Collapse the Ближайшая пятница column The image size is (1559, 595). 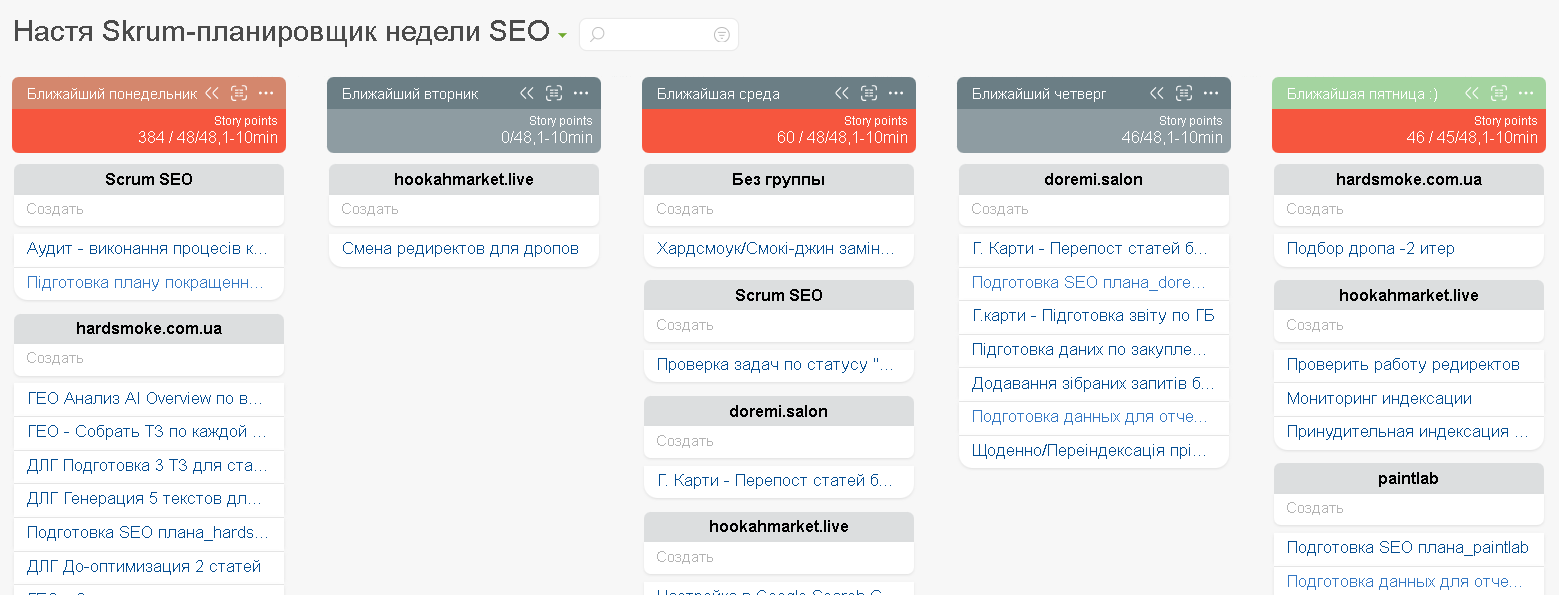pyautogui.click(x=1472, y=93)
